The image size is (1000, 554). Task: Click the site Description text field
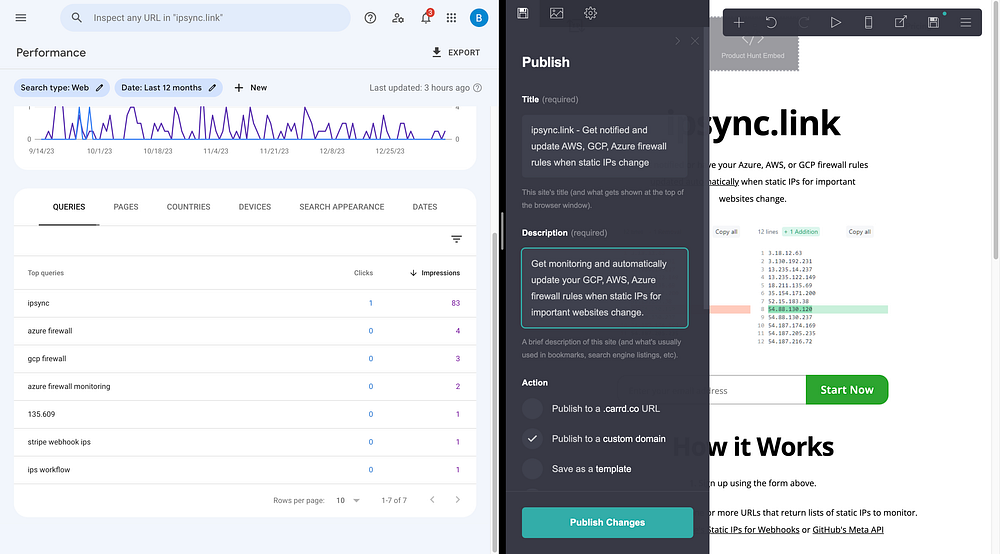tap(605, 288)
